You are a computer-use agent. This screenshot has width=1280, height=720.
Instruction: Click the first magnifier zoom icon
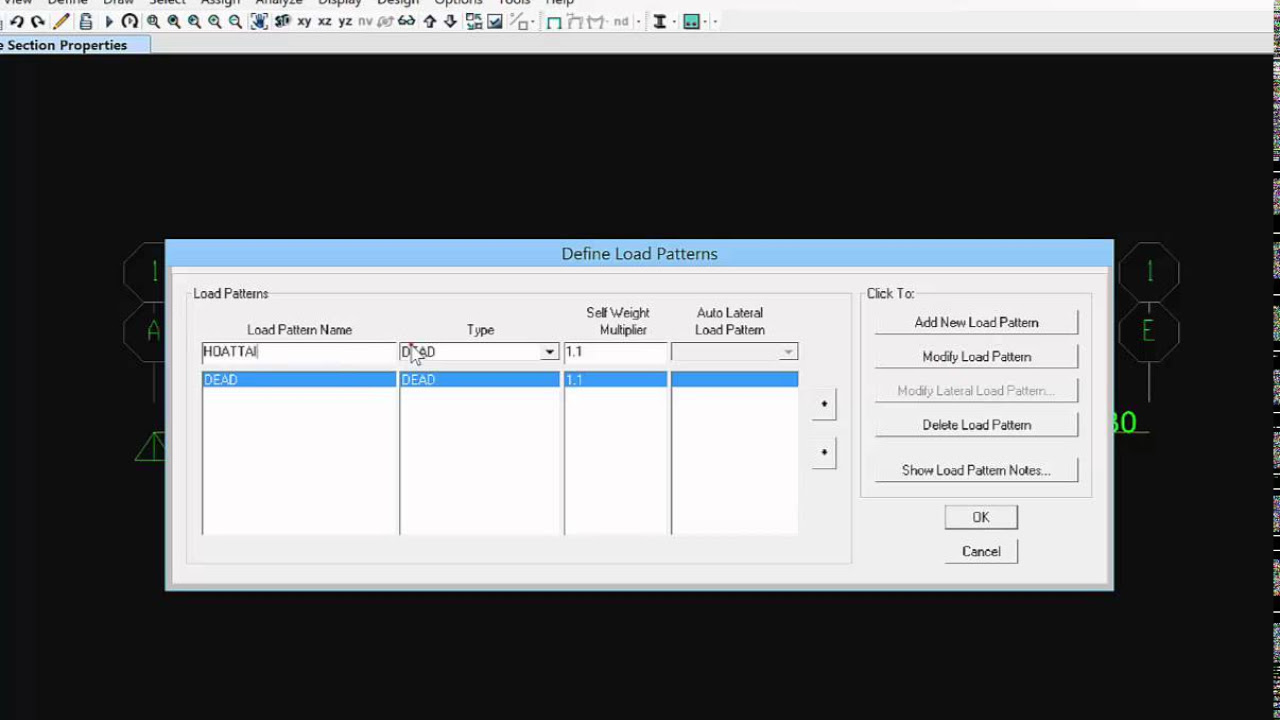coord(153,21)
